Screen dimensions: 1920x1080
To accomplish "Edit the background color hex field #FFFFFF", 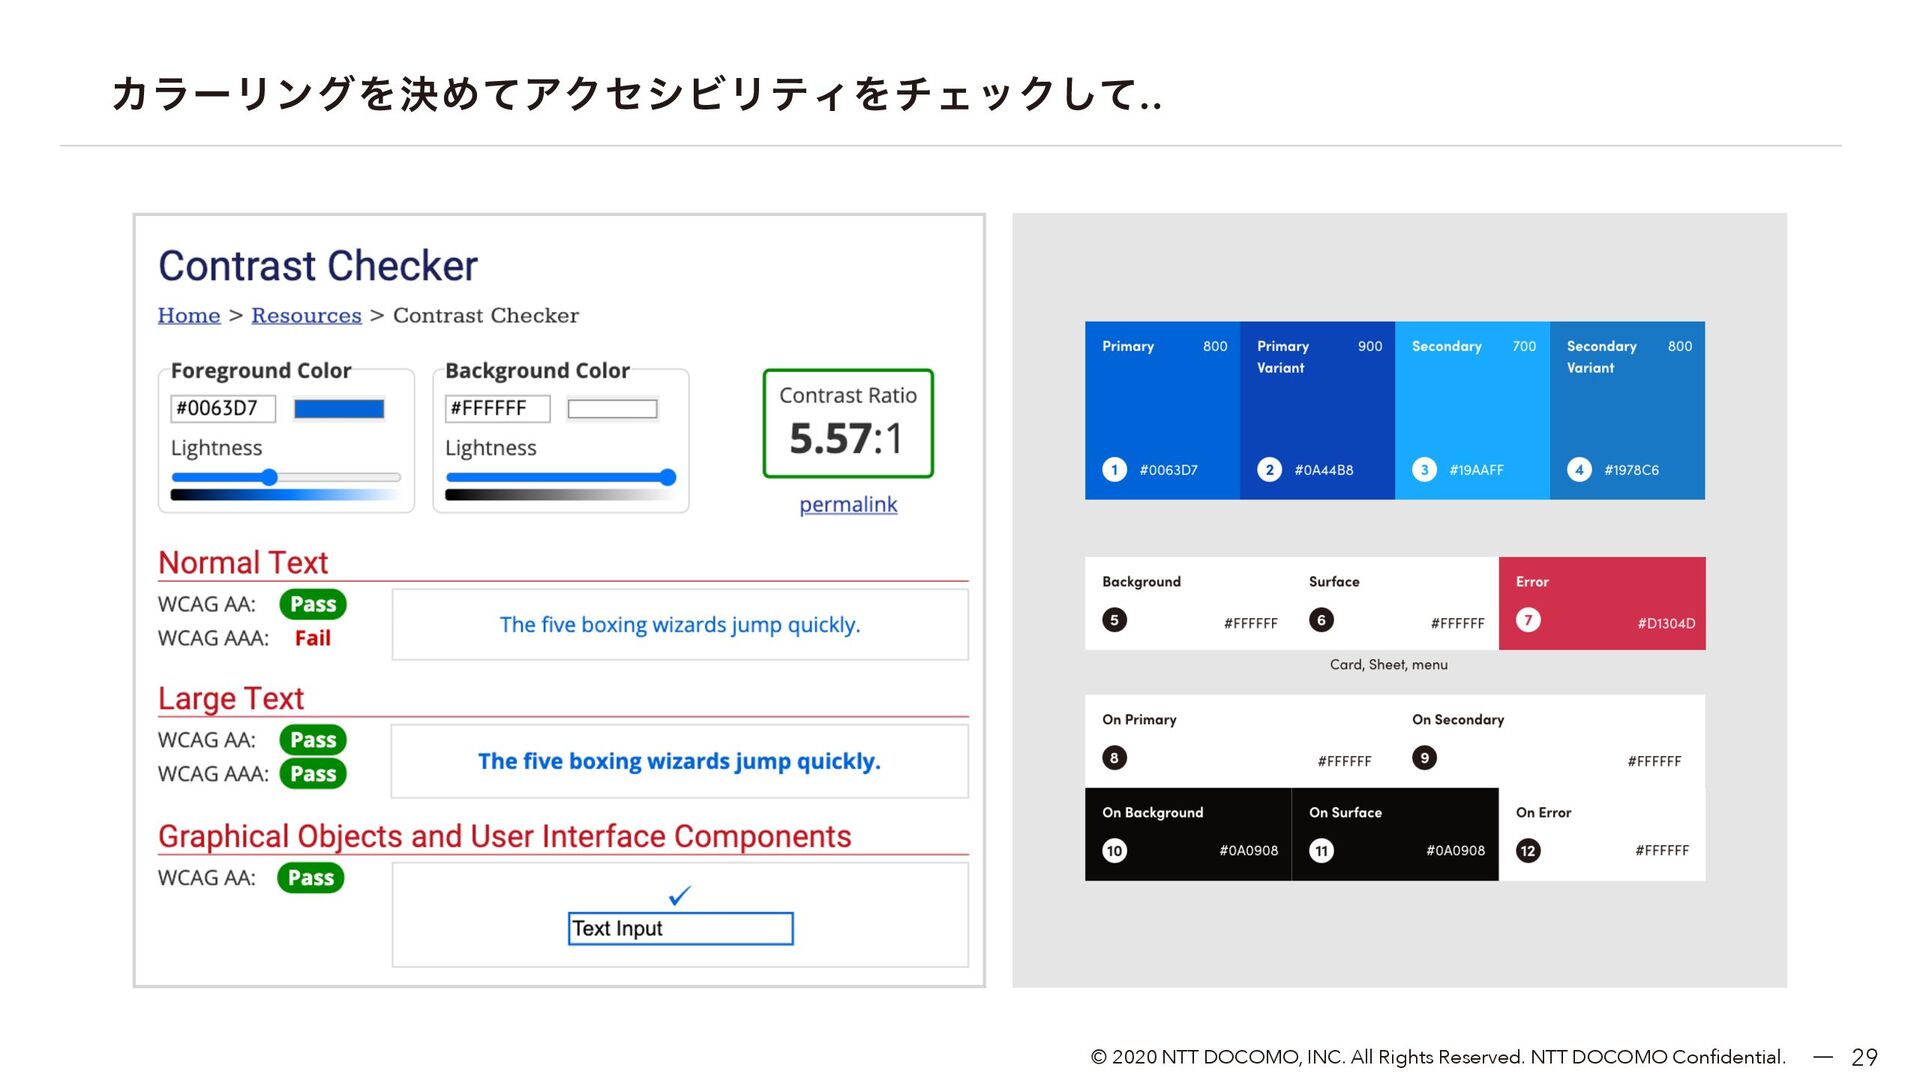I will coord(497,408).
